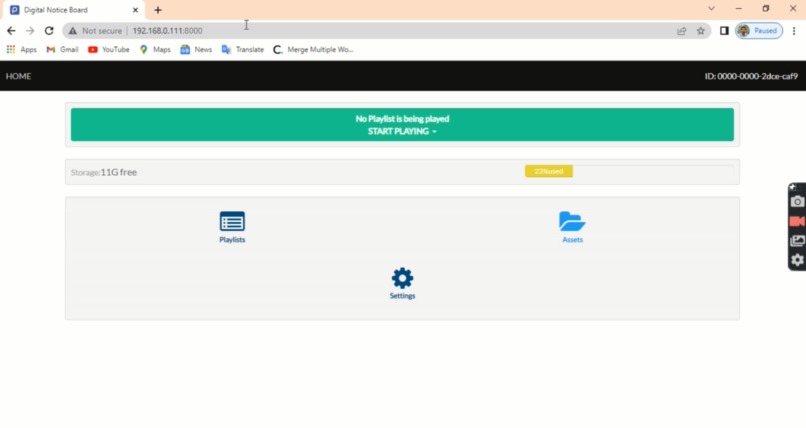The width and height of the screenshot is (806, 428).
Task: Click the browser Back arrow
Action: point(11,31)
